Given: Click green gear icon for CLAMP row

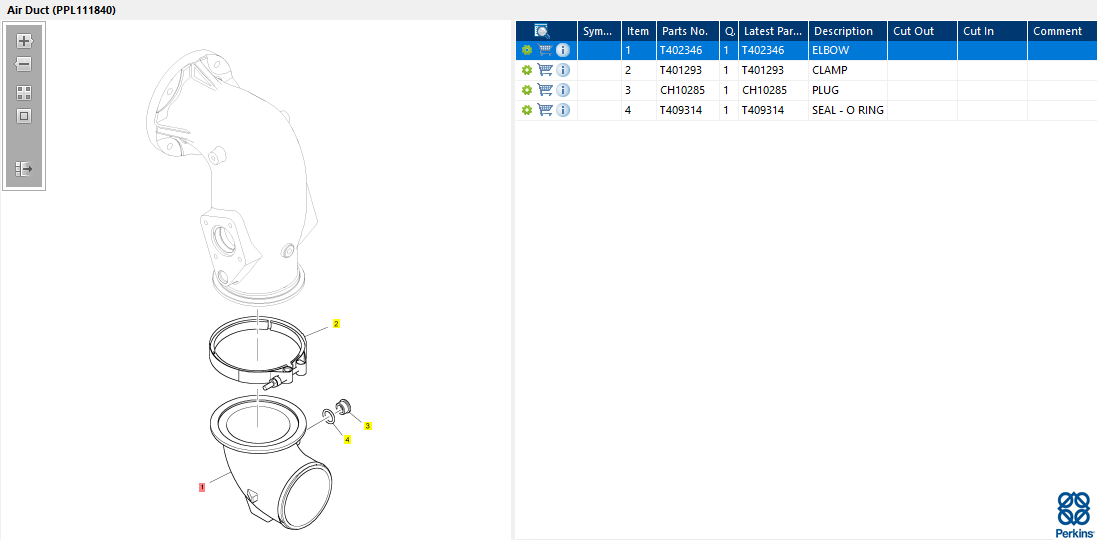Looking at the screenshot, I should (527, 70).
